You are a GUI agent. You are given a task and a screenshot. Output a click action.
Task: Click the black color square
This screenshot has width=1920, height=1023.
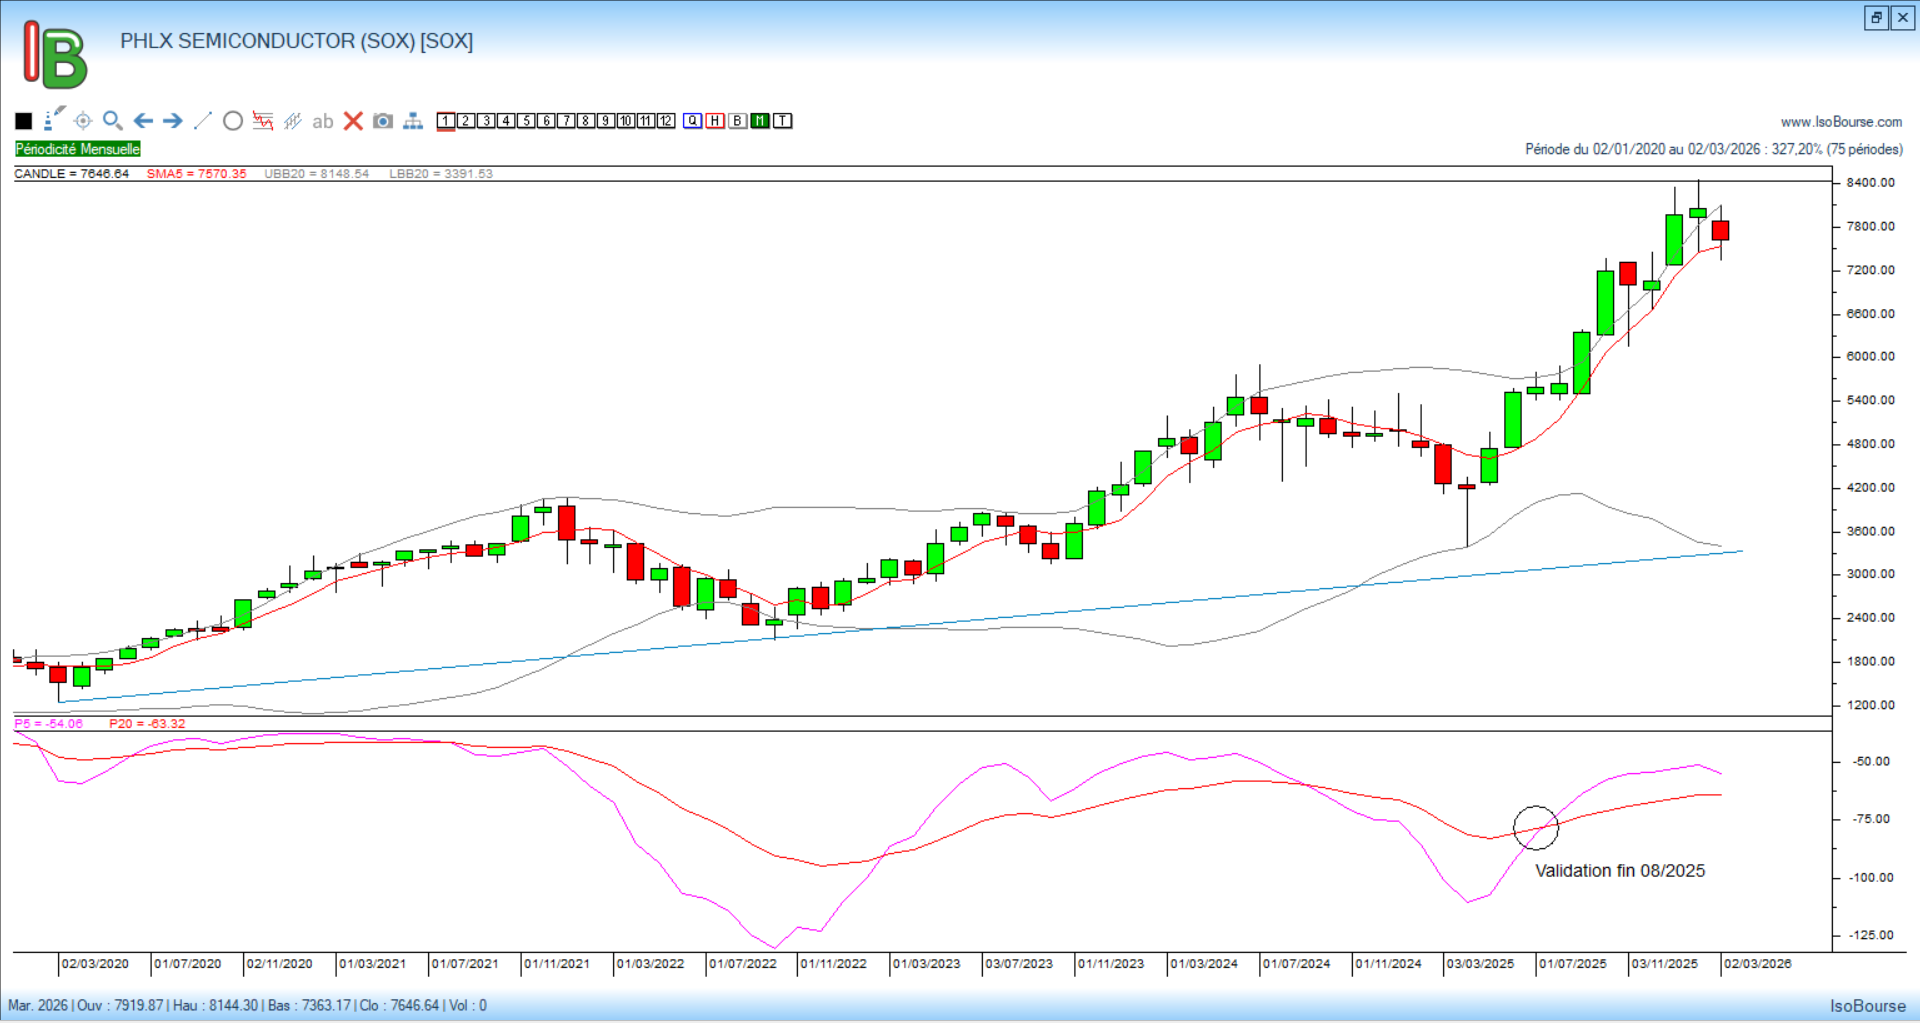[24, 121]
